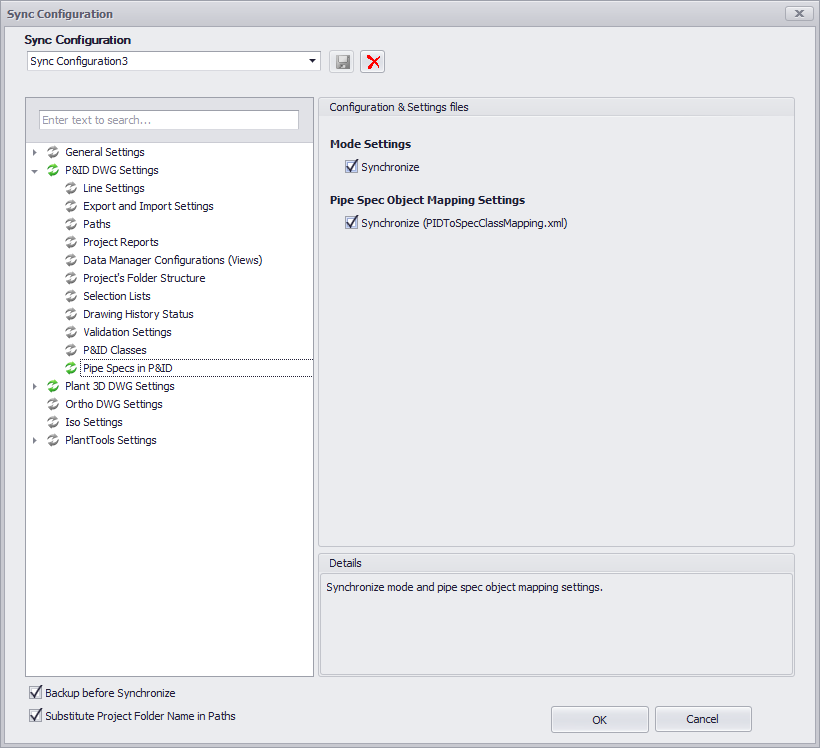Open the Sync Configuration3 dropdown
Image resolution: width=820 pixels, height=748 pixels.
pos(312,62)
